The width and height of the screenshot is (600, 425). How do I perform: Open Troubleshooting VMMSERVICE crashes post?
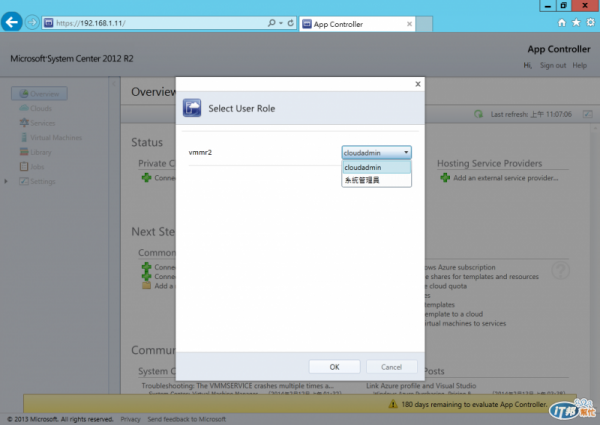[x=238, y=386]
